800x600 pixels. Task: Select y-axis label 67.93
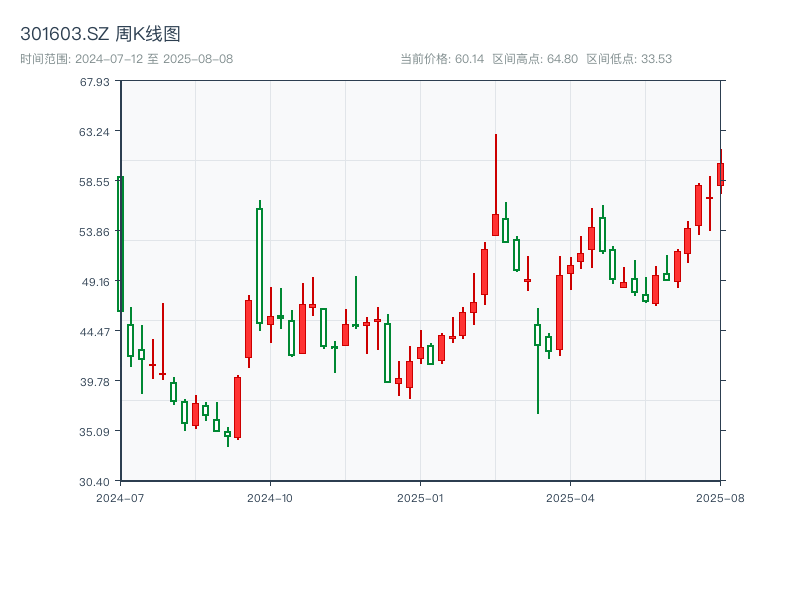click(94, 82)
